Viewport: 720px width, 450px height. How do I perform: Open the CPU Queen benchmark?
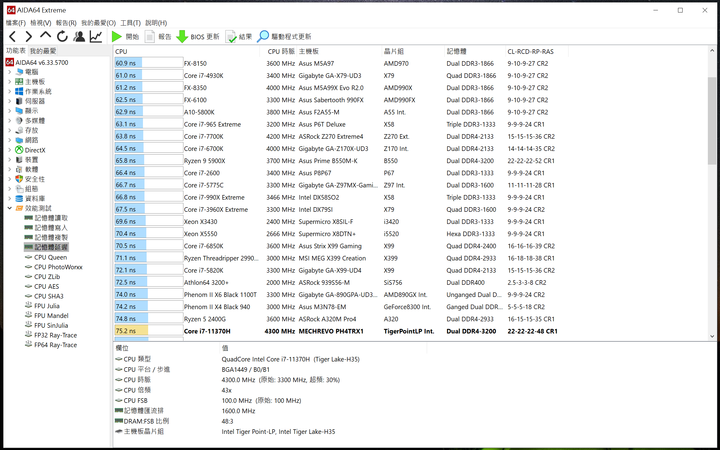46,257
